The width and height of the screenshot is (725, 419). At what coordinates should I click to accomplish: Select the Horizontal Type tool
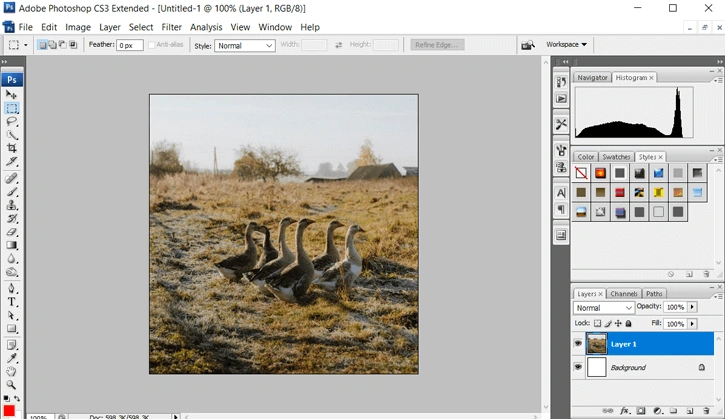[12, 302]
